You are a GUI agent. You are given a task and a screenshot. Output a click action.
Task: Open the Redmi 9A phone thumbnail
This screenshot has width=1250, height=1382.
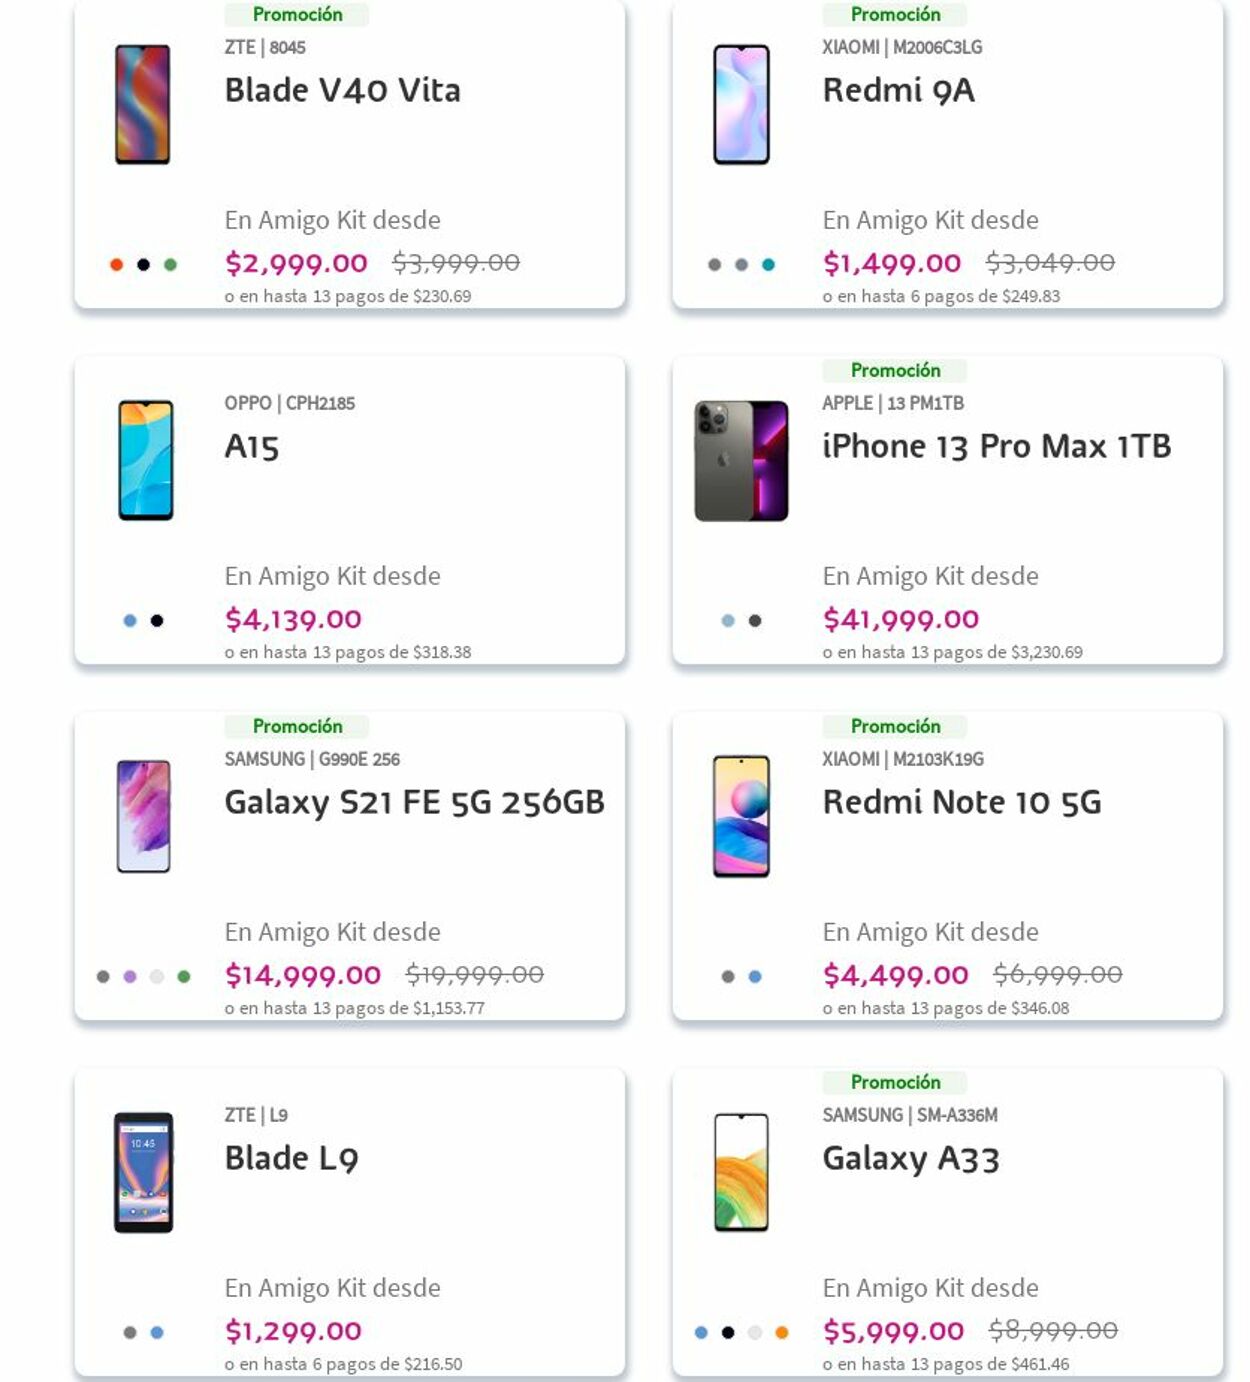tap(741, 105)
